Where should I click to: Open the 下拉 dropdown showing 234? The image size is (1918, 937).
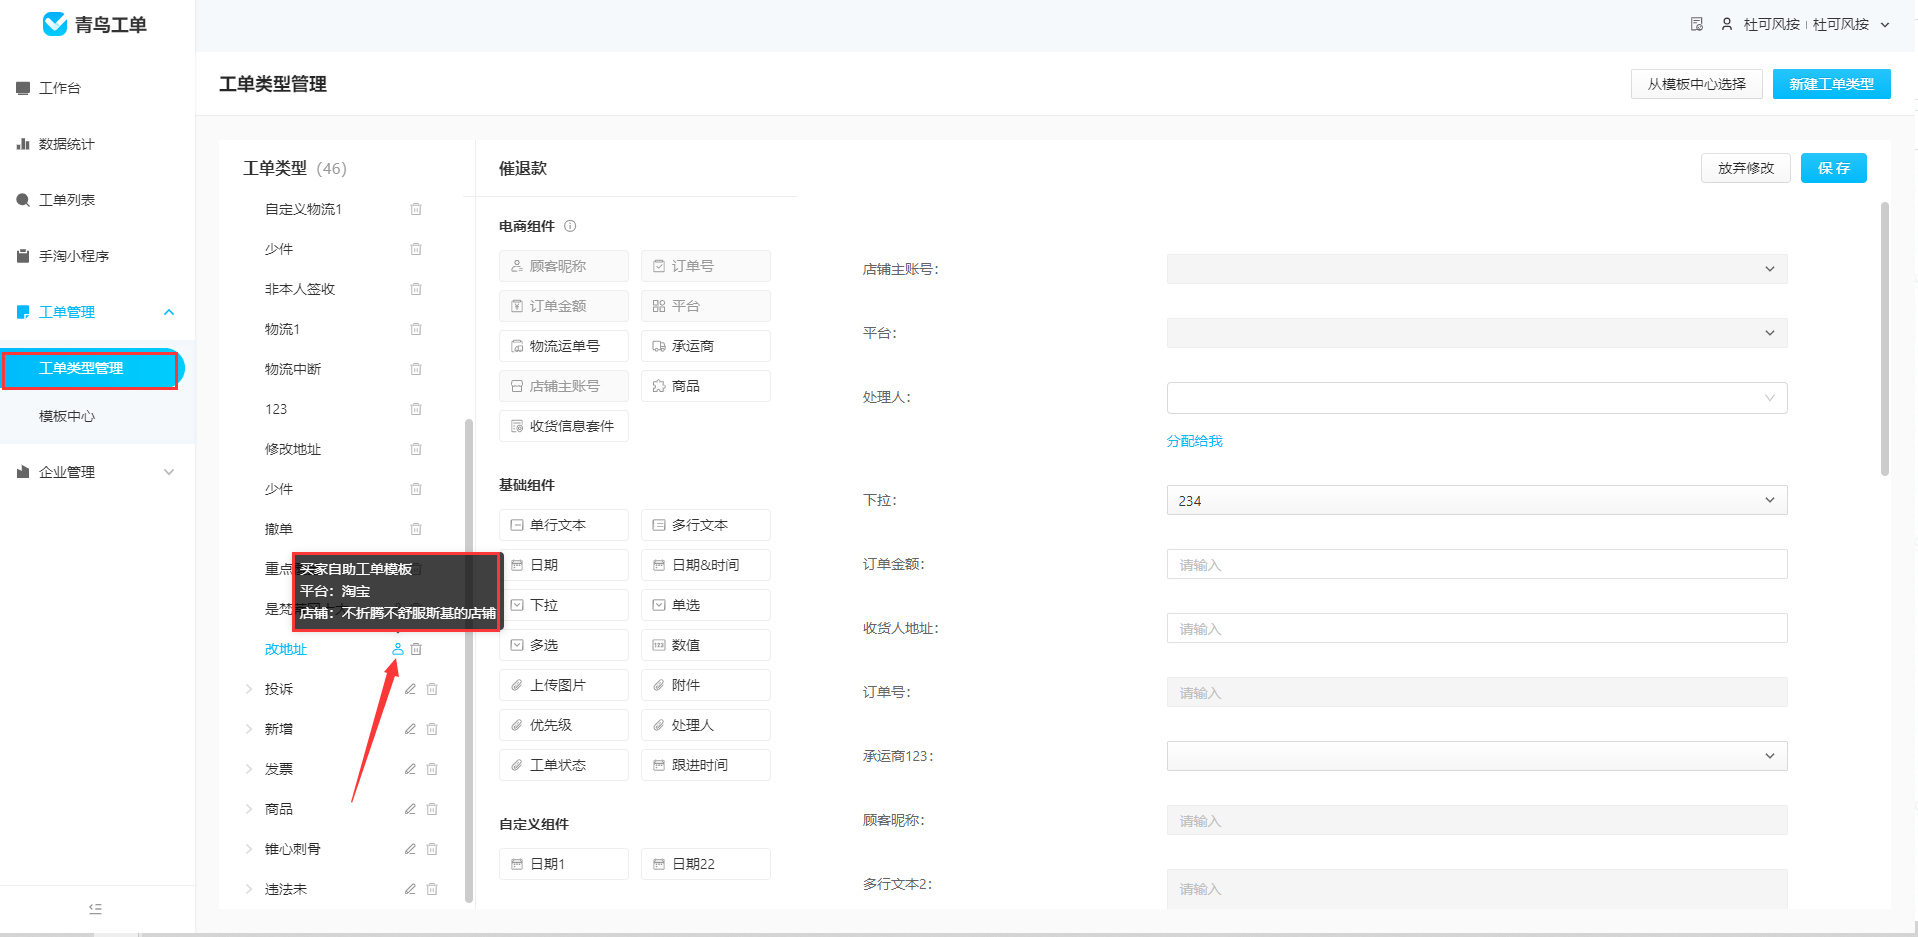pos(1477,500)
